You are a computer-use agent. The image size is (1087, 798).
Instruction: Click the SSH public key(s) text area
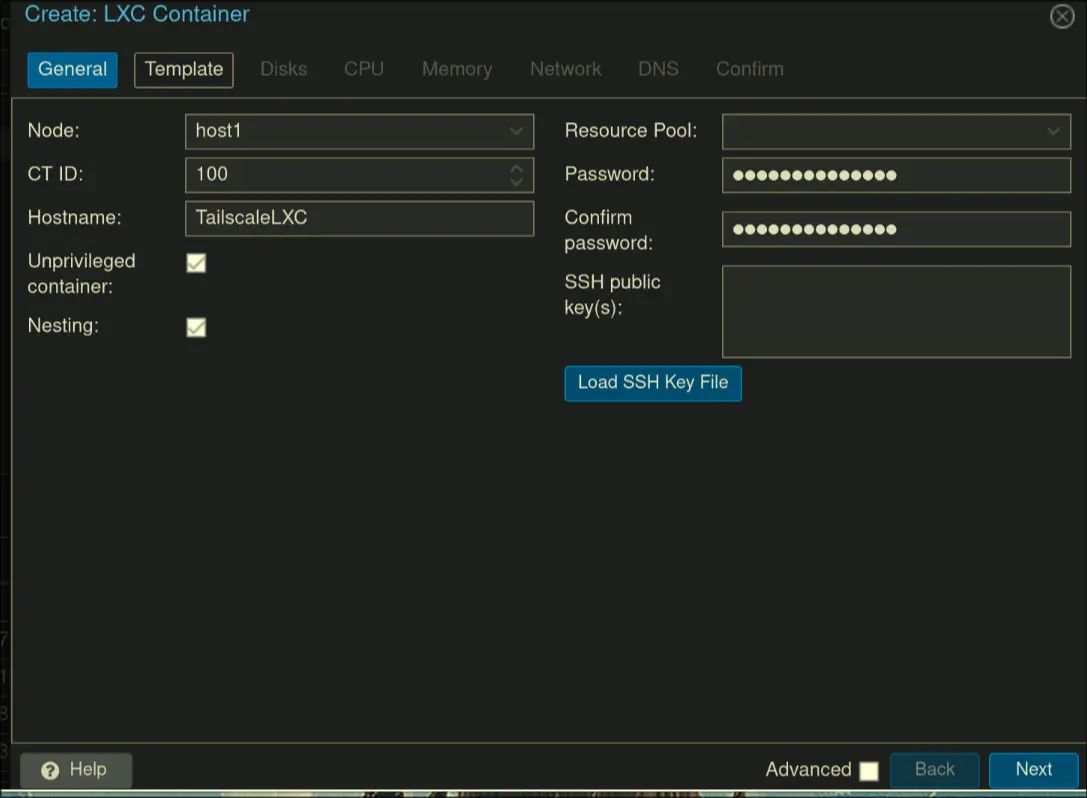pos(896,311)
